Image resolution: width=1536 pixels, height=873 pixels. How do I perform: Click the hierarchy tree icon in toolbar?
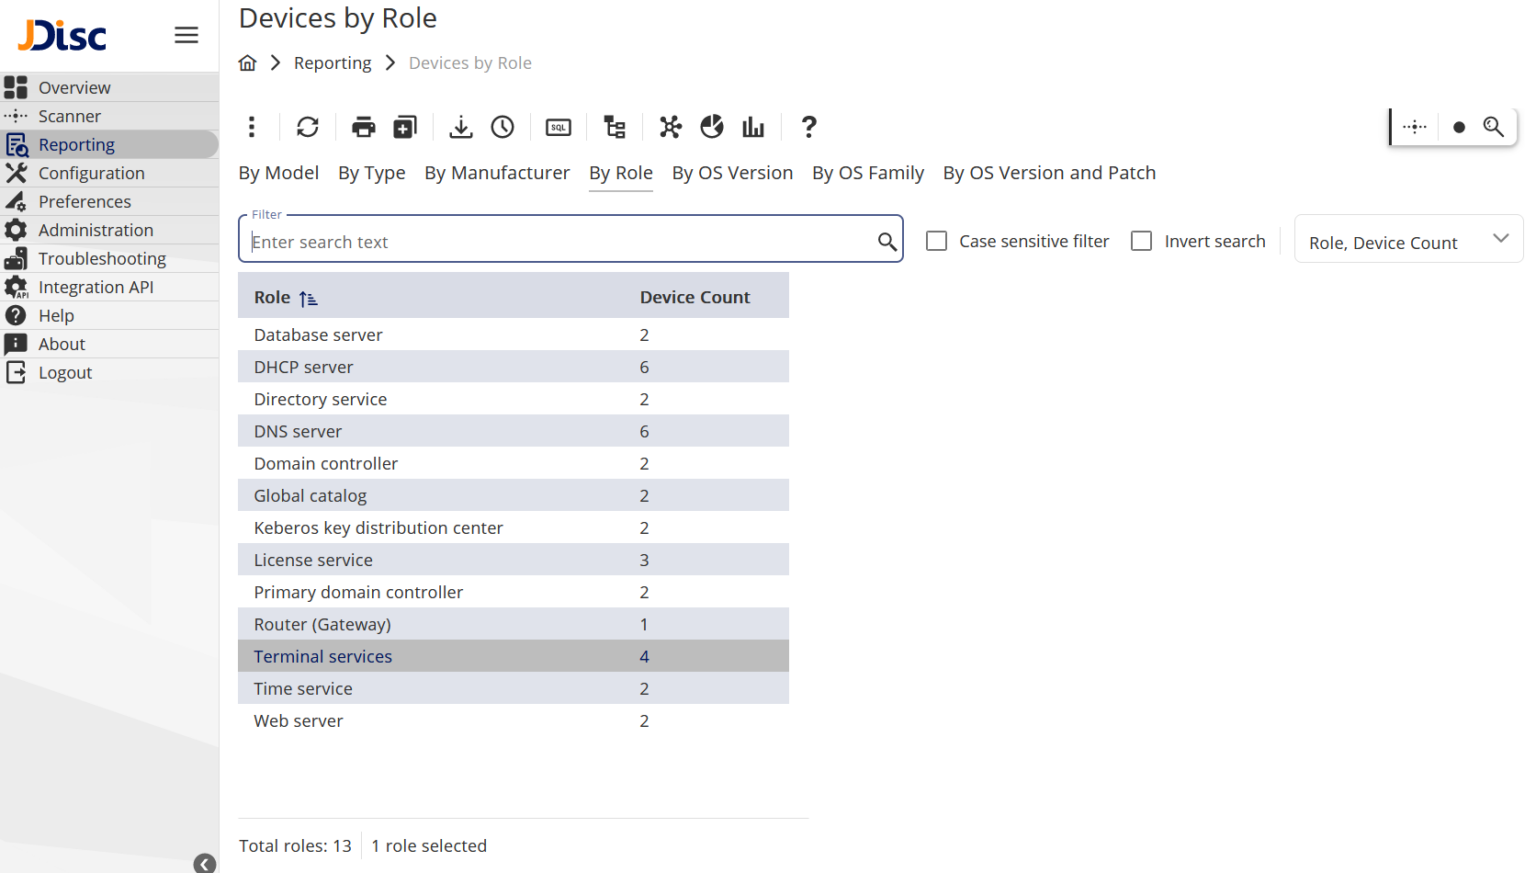click(x=615, y=127)
